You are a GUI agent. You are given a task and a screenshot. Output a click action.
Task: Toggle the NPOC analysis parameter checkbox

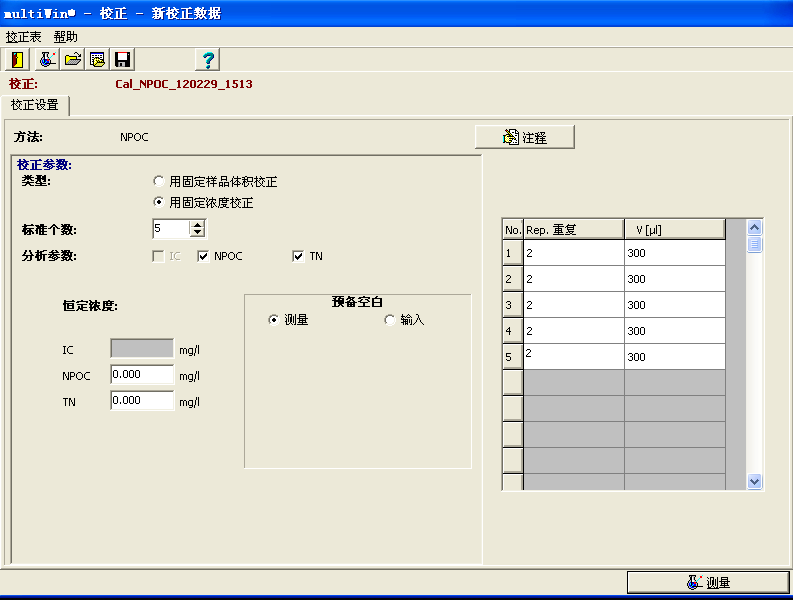(204, 256)
